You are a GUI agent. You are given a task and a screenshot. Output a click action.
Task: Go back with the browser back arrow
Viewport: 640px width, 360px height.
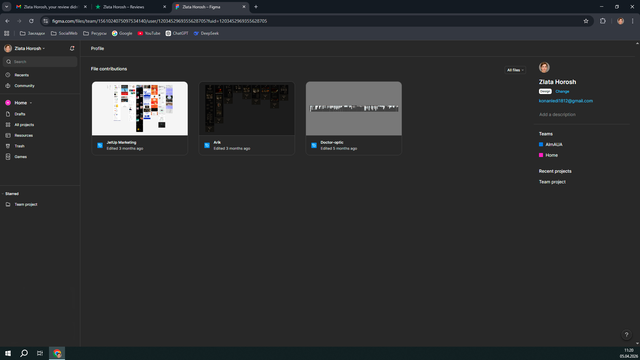(7, 21)
